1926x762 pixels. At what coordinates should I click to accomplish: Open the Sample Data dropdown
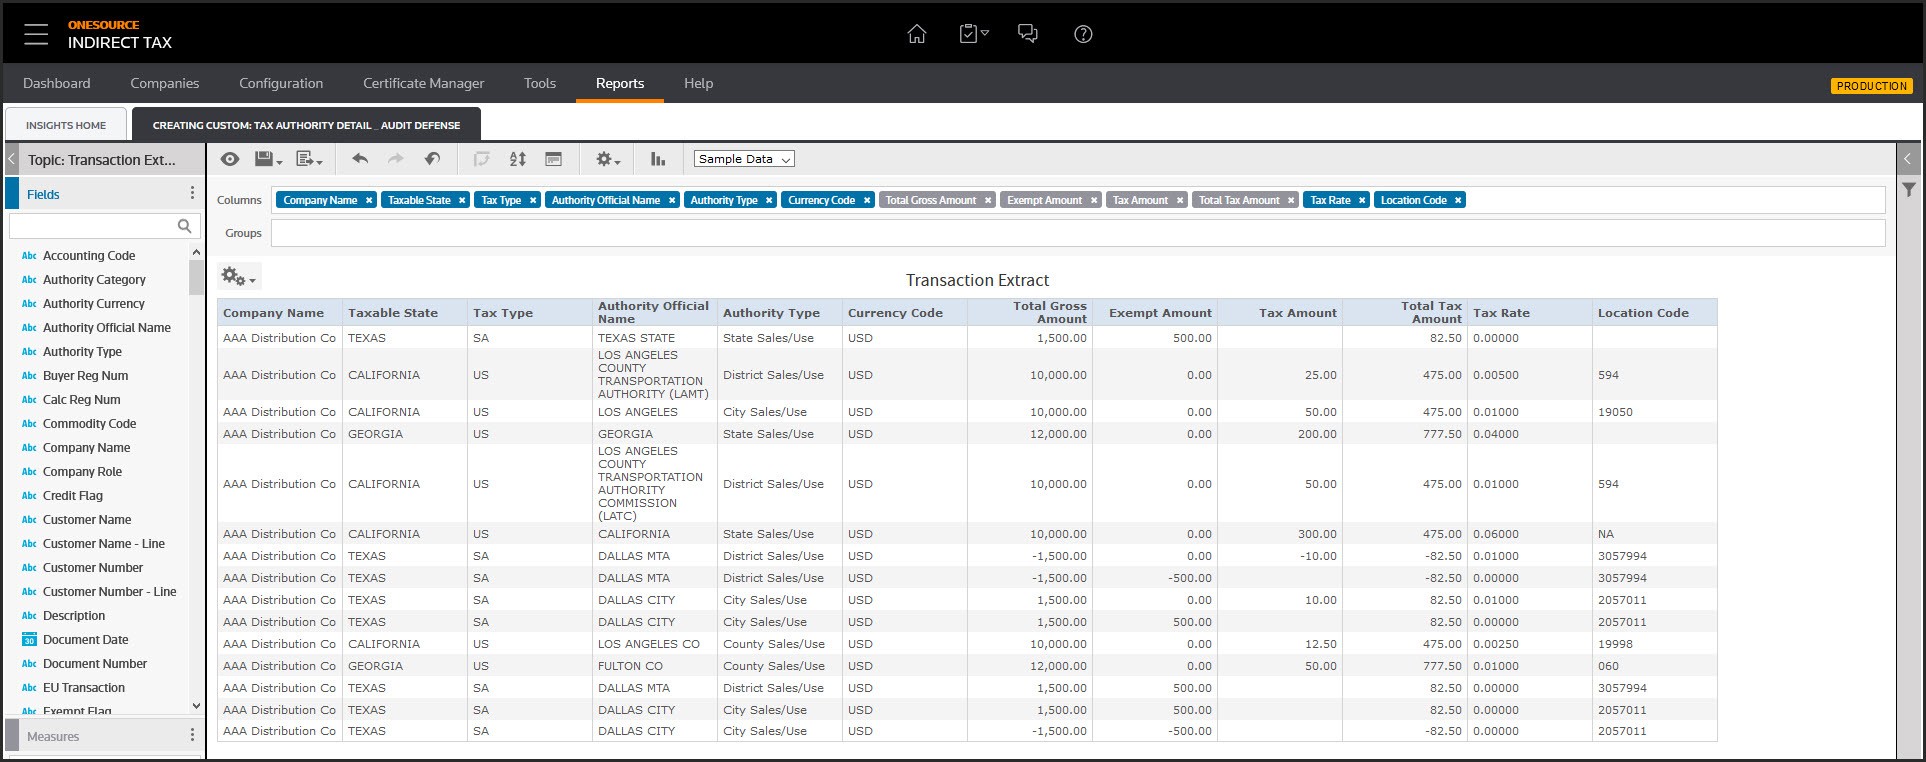pos(744,159)
